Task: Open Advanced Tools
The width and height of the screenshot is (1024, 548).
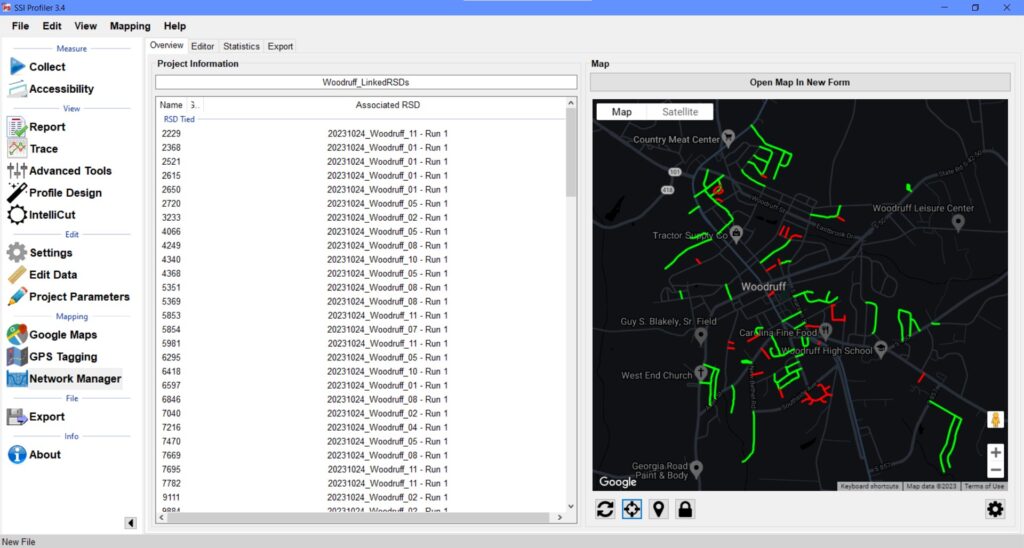Action: pyautogui.click(x=60, y=170)
